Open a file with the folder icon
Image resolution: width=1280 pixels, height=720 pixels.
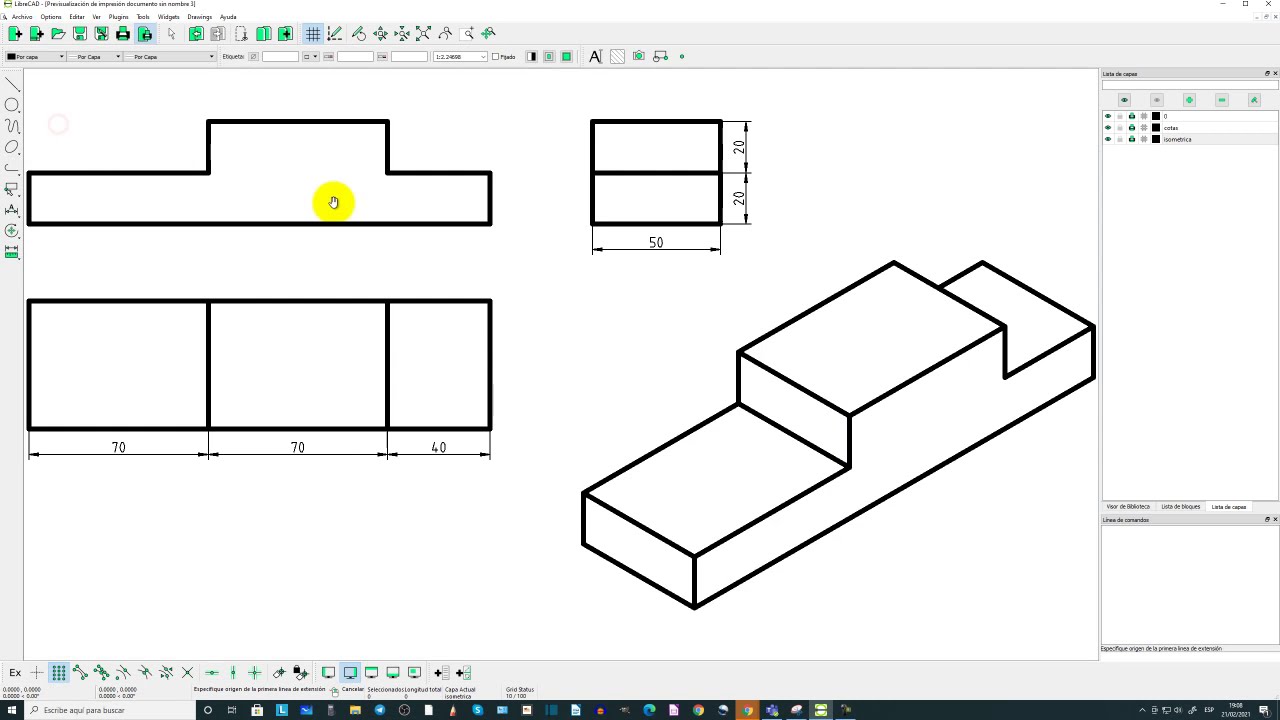coord(58,34)
